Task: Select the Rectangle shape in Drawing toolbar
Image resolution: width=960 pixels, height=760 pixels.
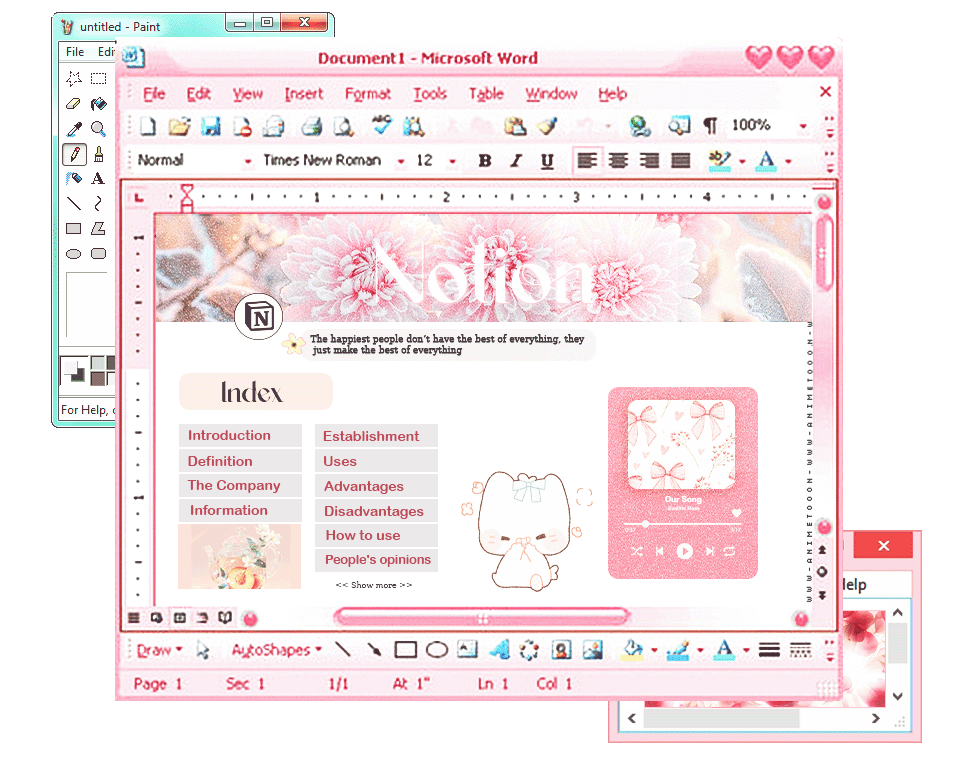Action: pyautogui.click(x=405, y=650)
